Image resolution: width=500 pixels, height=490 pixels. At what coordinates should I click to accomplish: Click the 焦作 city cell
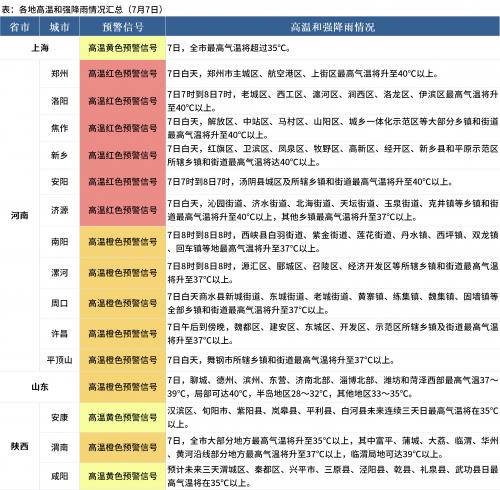(59, 128)
